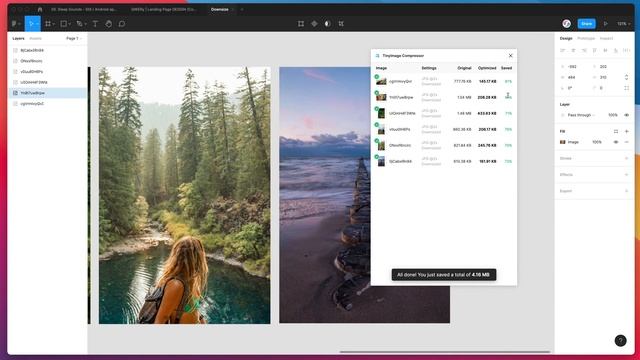This screenshot has height=360, width=640.
Task: Click the Present play icon
Action: 605,24
